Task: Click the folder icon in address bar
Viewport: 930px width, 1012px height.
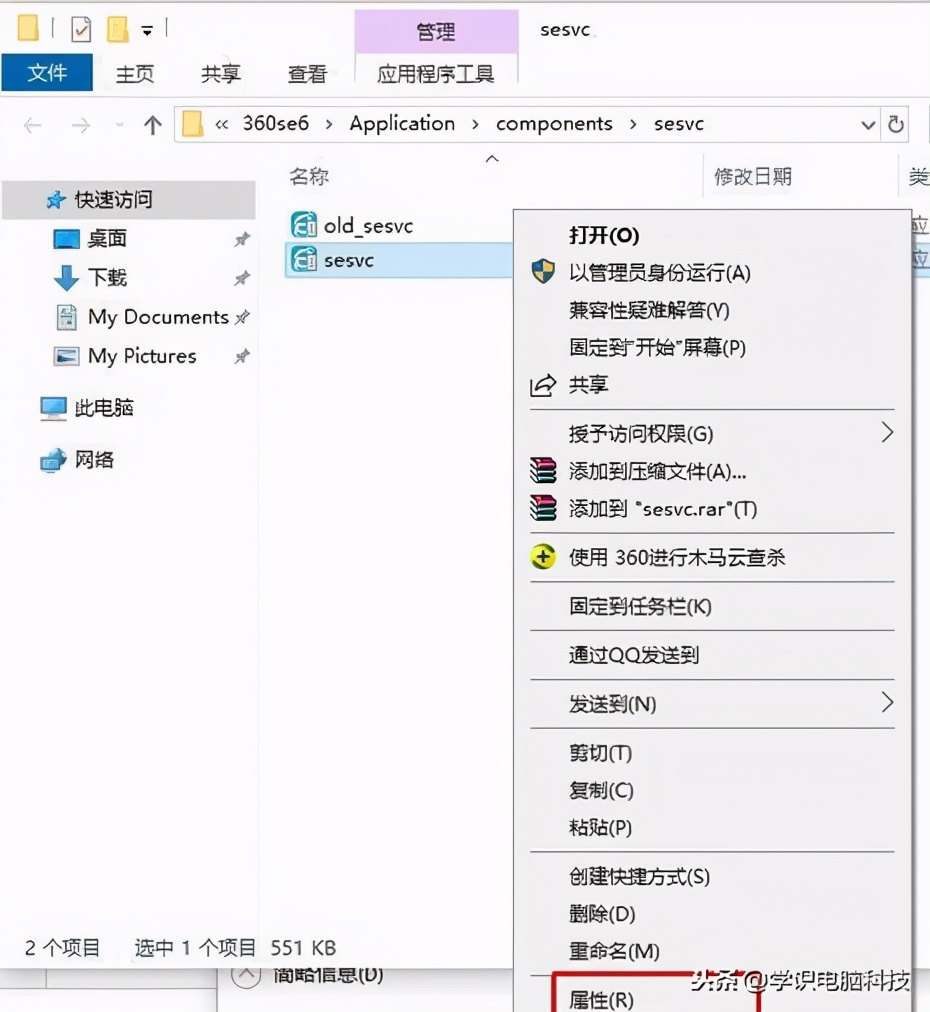Action: (192, 123)
